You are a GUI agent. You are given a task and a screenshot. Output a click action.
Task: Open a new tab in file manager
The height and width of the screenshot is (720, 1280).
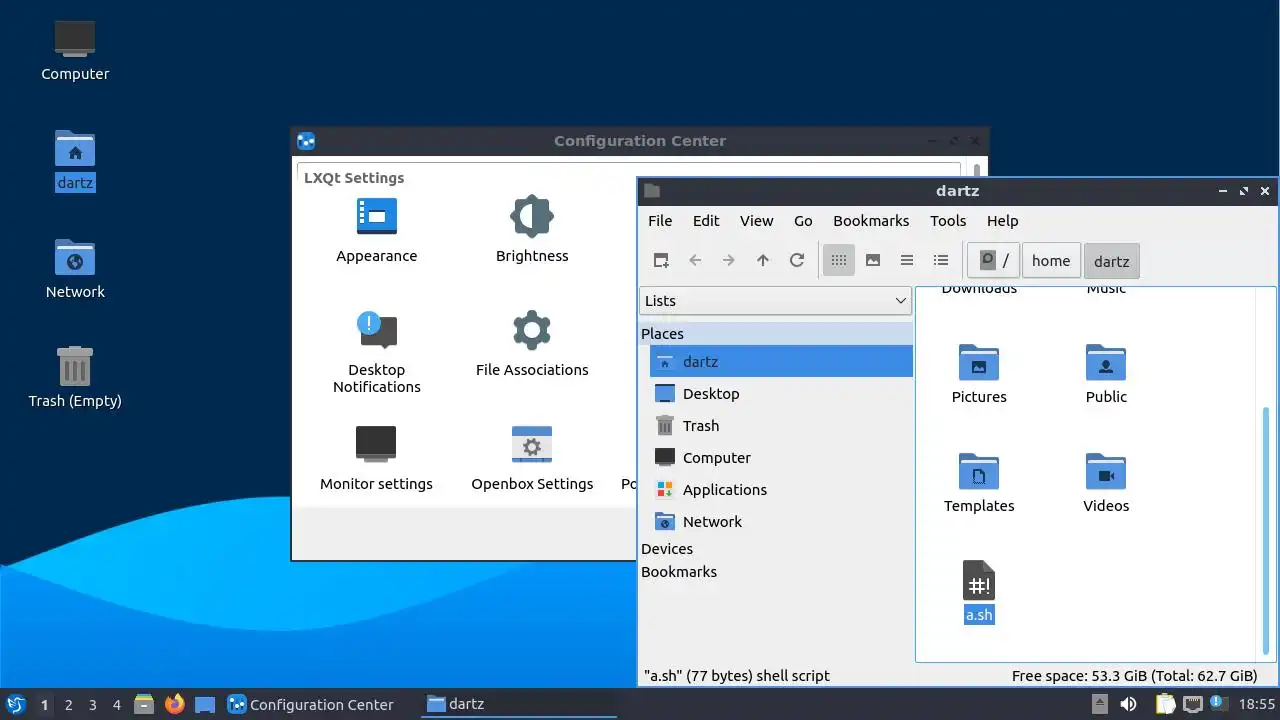click(x=661, y=260)
